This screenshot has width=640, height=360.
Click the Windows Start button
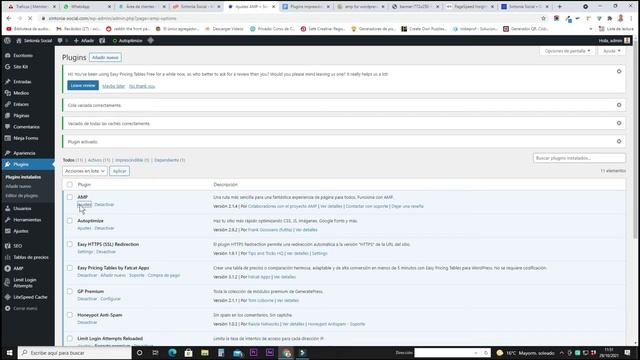pyautogui.click(x=9, y=353)
